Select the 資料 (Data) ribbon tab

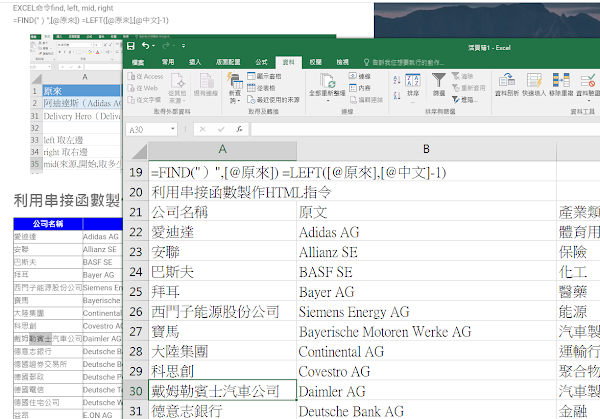point(289,62)
